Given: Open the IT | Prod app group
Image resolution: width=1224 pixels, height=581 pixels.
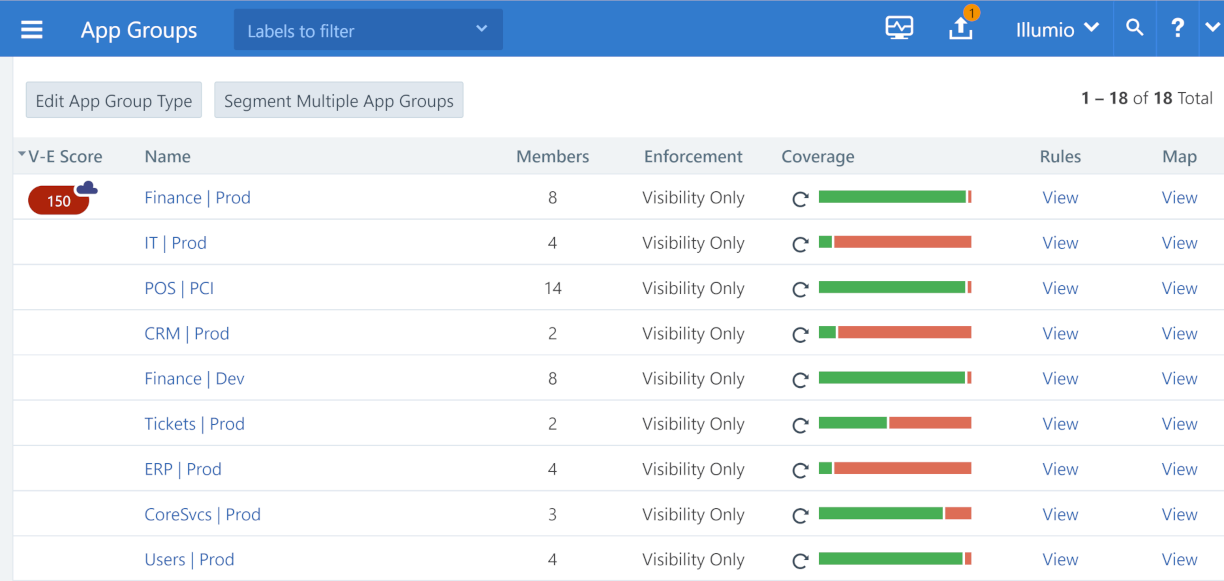Looking at the screenshot, I should click(x=175, y=242).
